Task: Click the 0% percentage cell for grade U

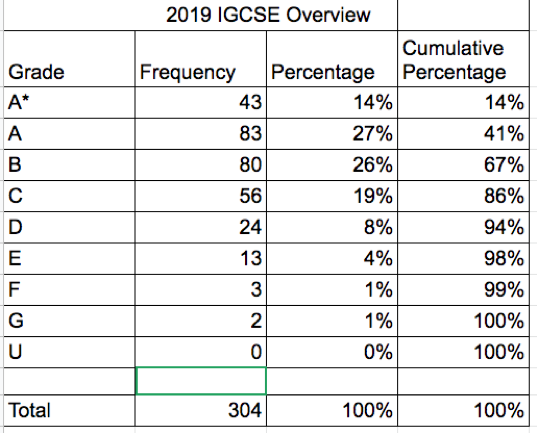Action: (x=332, y=352)
